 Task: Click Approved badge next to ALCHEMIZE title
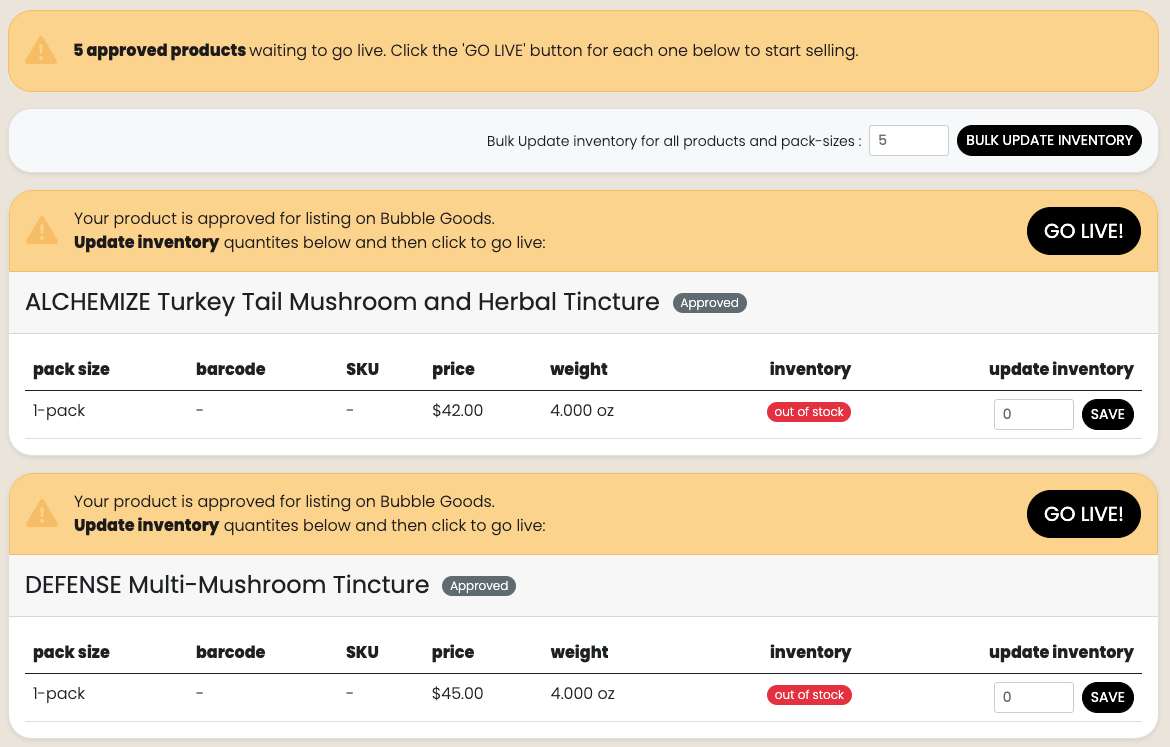[710, 303]
